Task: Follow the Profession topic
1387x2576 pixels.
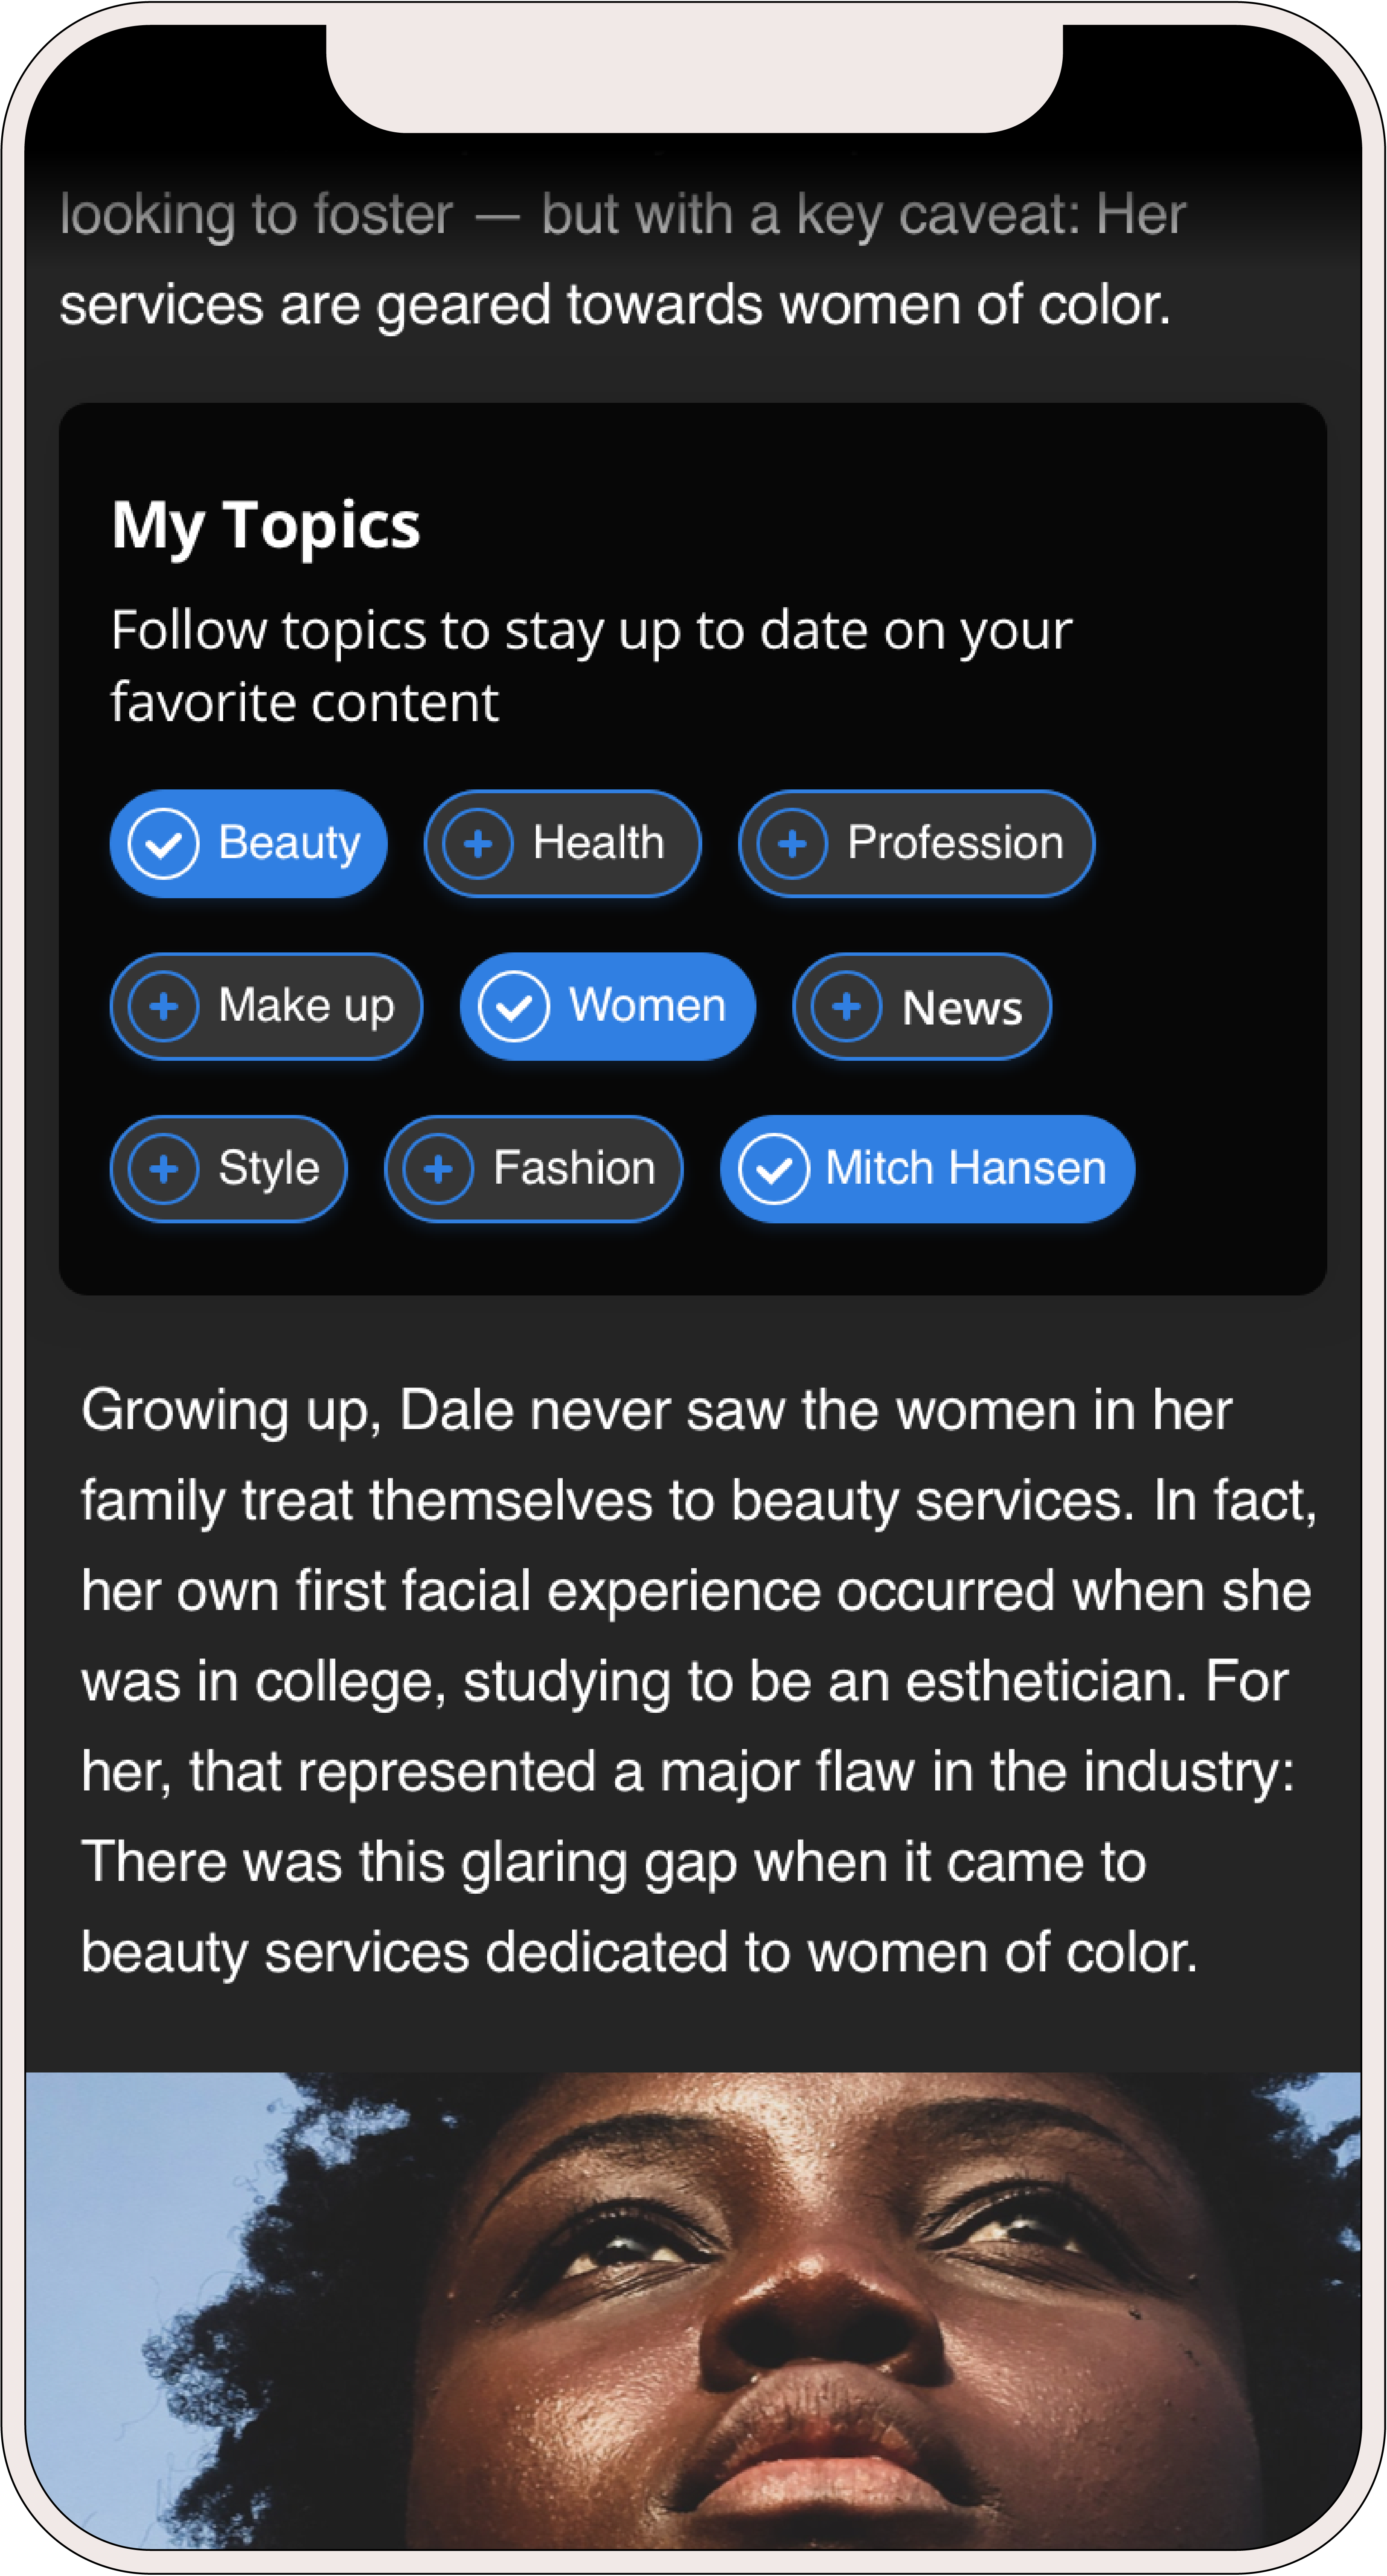Action: click(955, 843)
